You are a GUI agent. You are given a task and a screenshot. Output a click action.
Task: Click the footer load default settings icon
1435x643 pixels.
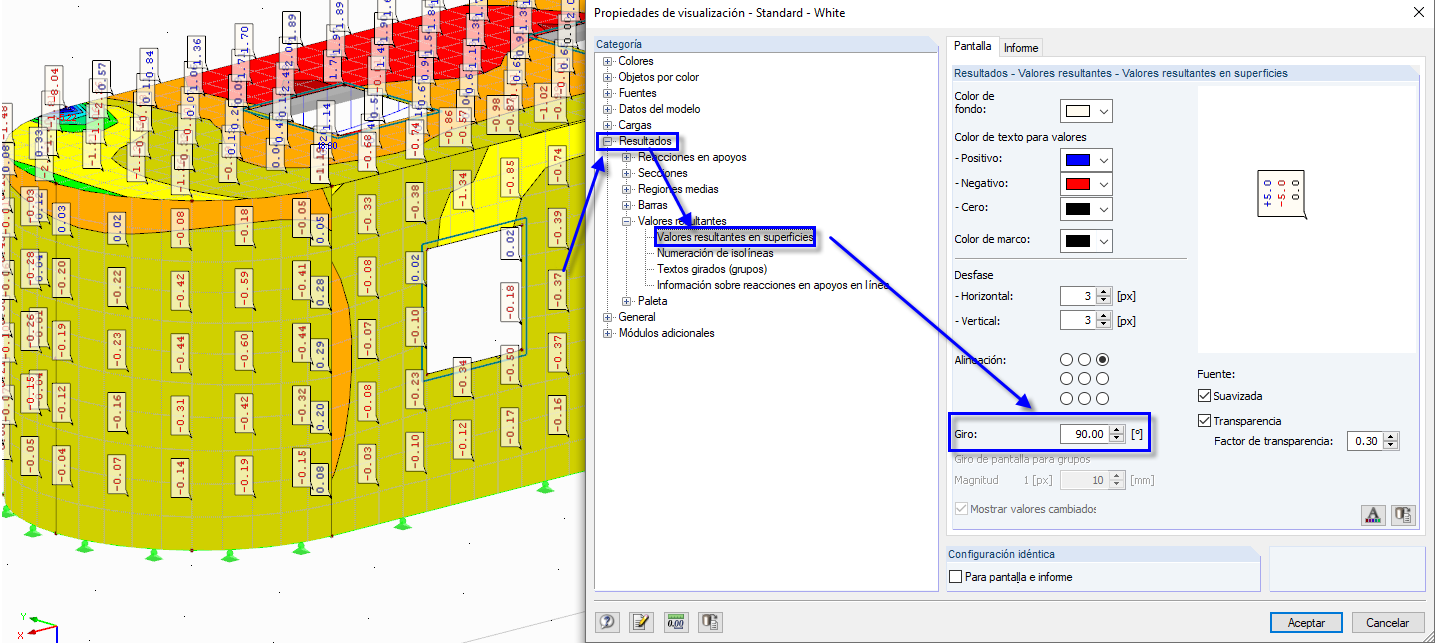(x=710, y=622)
